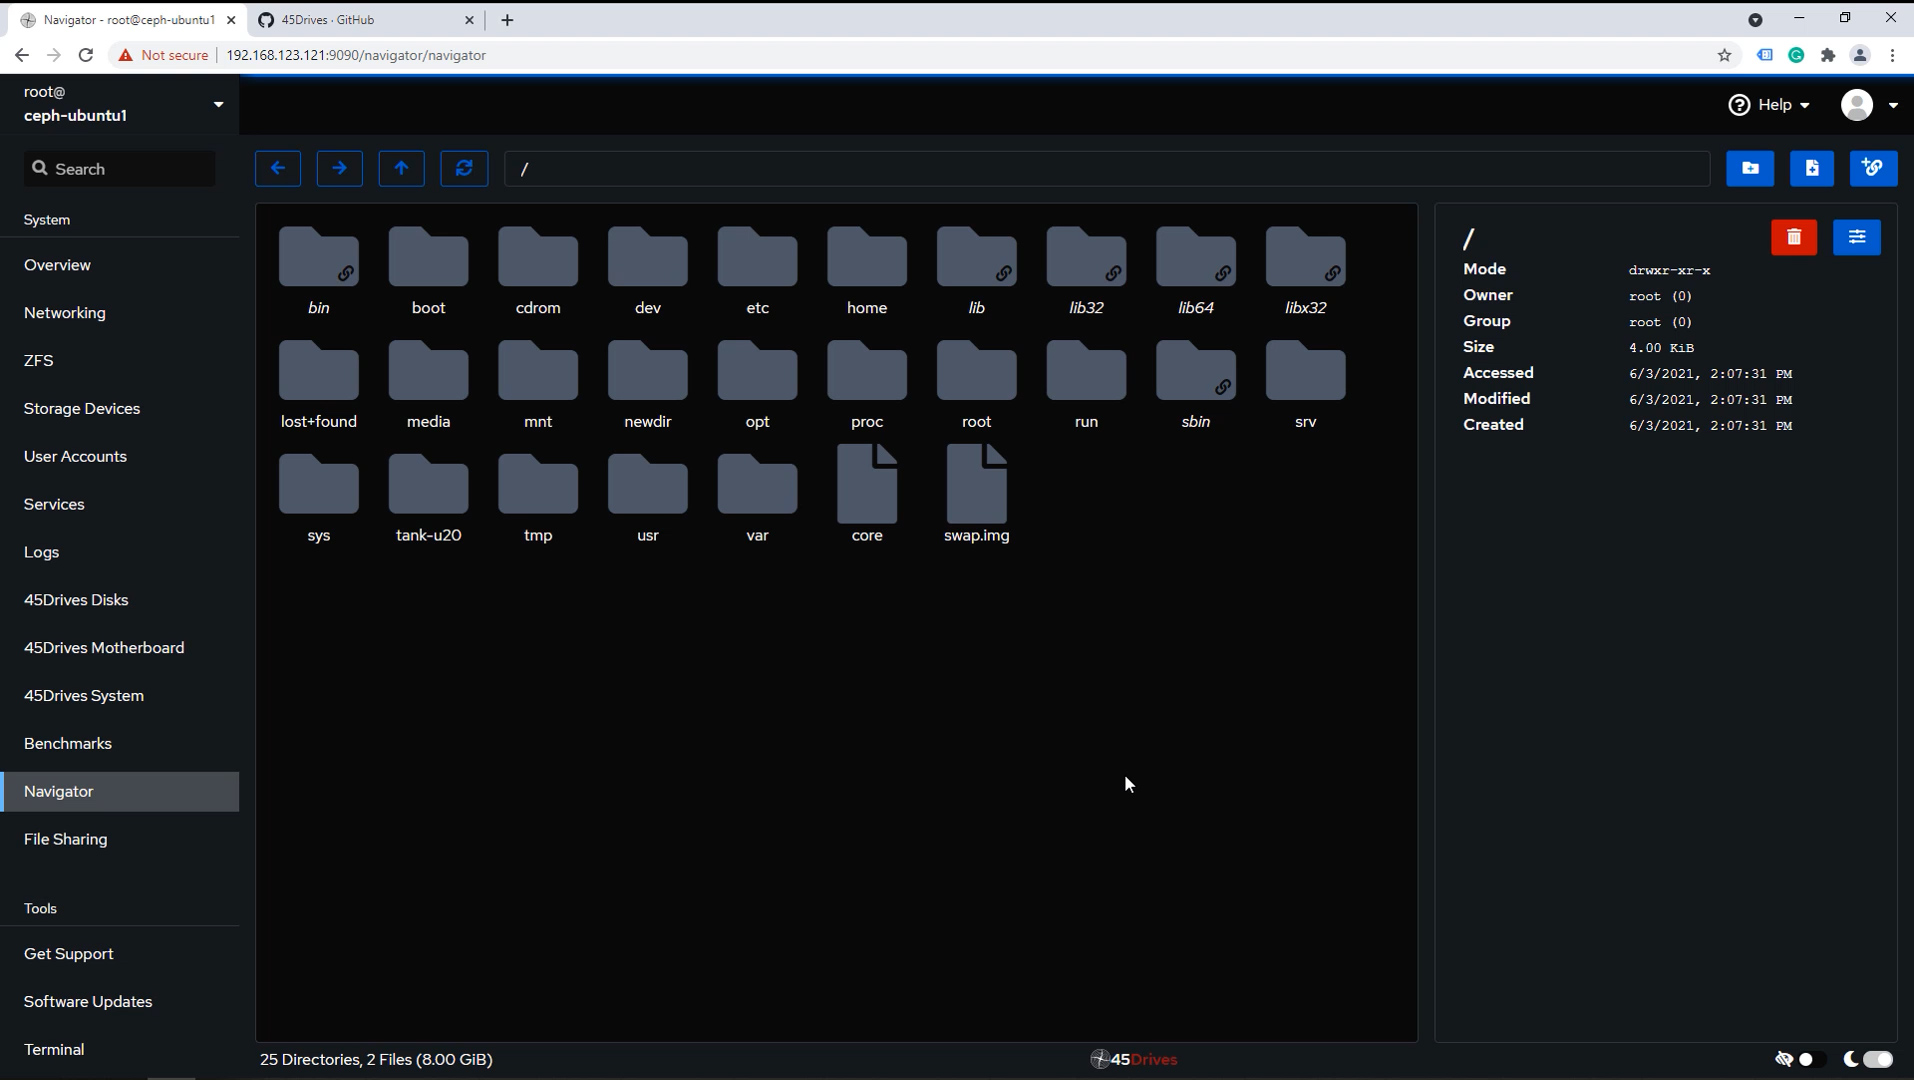Toggle show hidden files switch
The image size is (1914, 1080).
(1811, 1059)
